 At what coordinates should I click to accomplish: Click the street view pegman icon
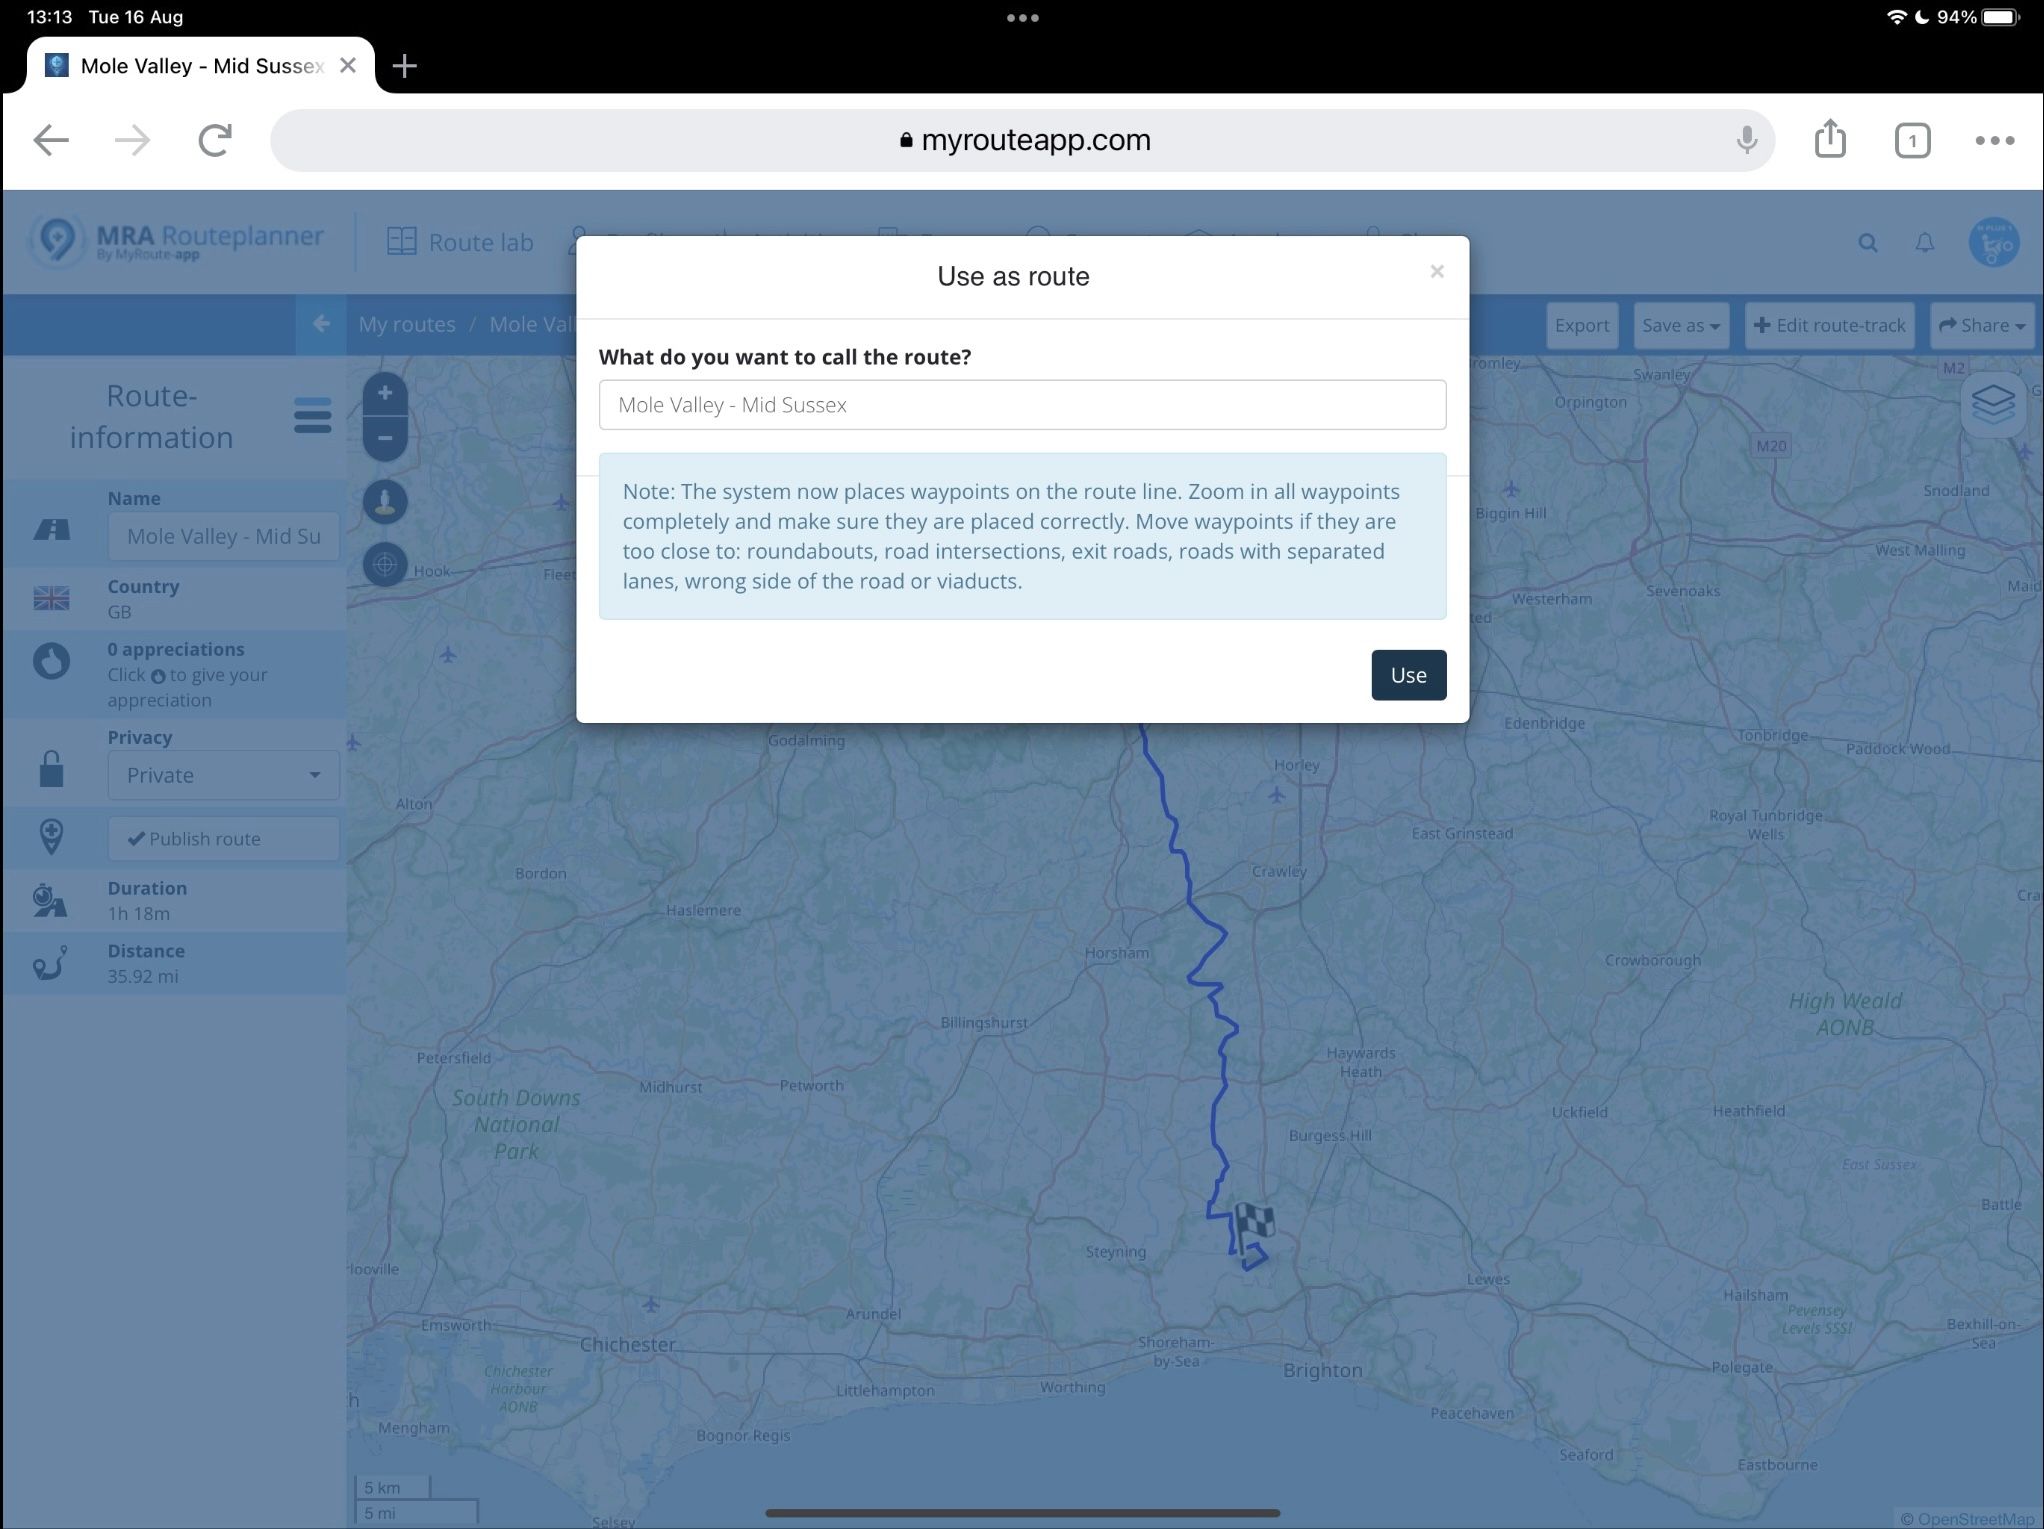(x=385, y=501)
